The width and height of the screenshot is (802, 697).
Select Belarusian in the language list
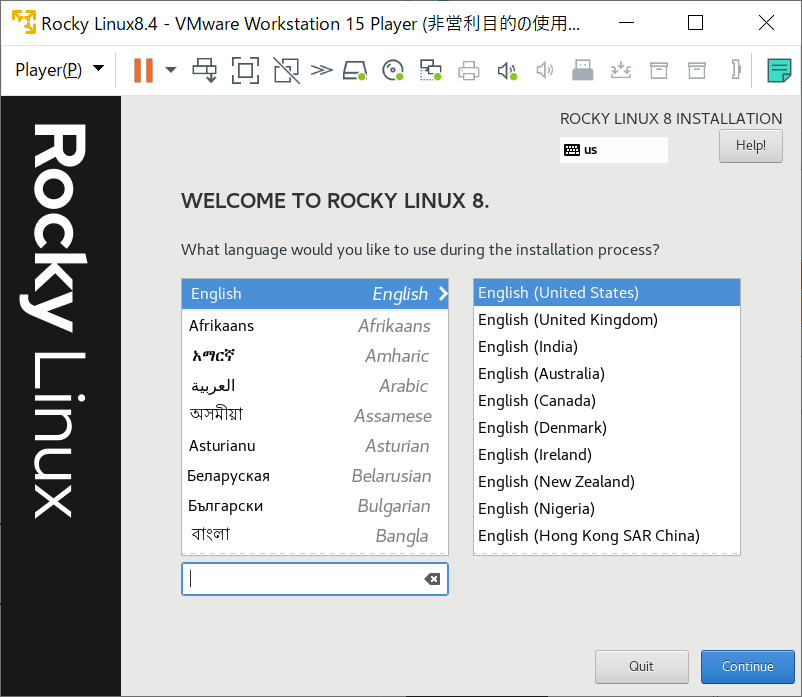click(315, 476)
